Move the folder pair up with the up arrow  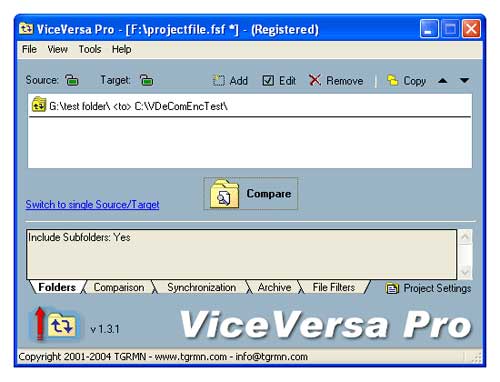443,81
